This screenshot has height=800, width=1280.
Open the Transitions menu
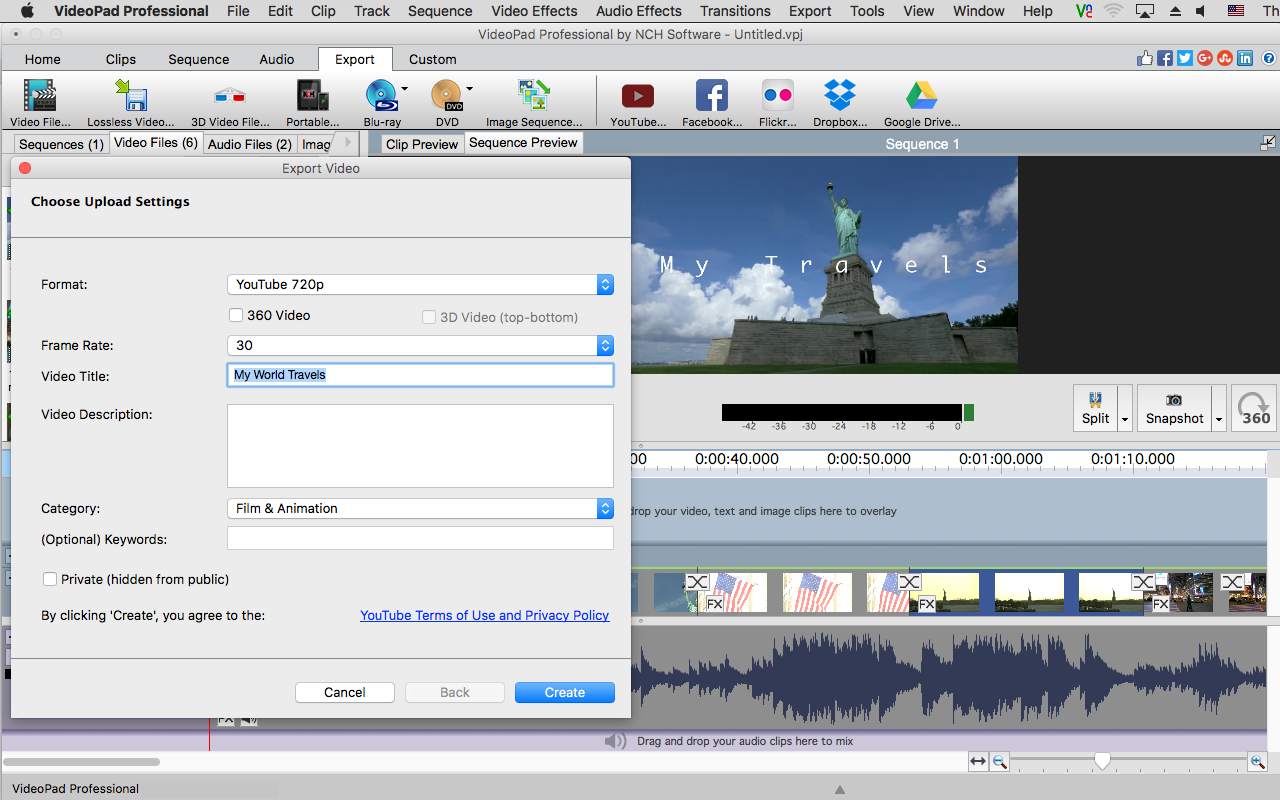pos(735,11)
